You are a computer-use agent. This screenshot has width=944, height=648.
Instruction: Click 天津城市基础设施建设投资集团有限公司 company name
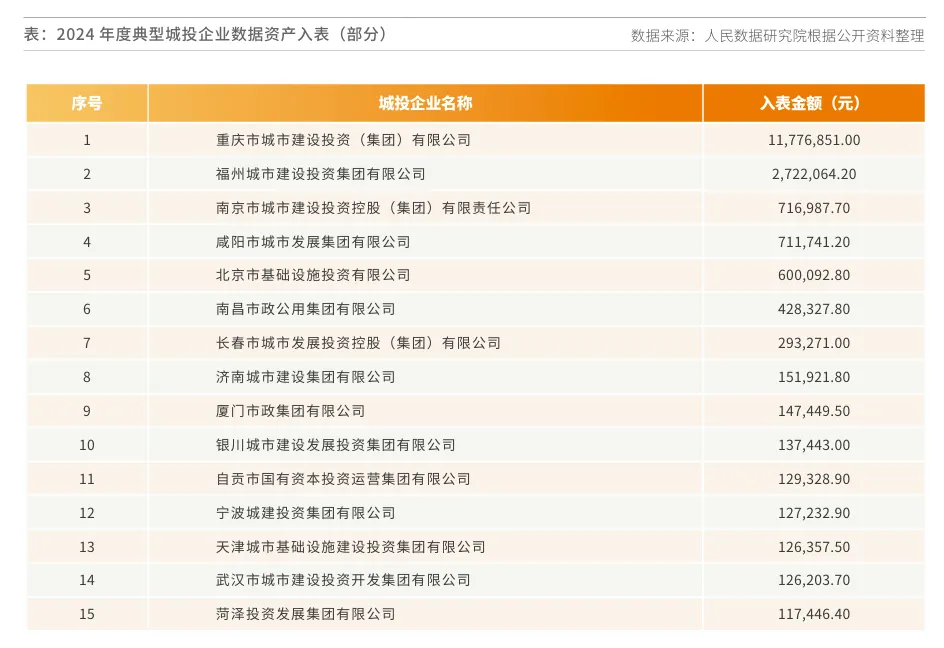(350, 547)
